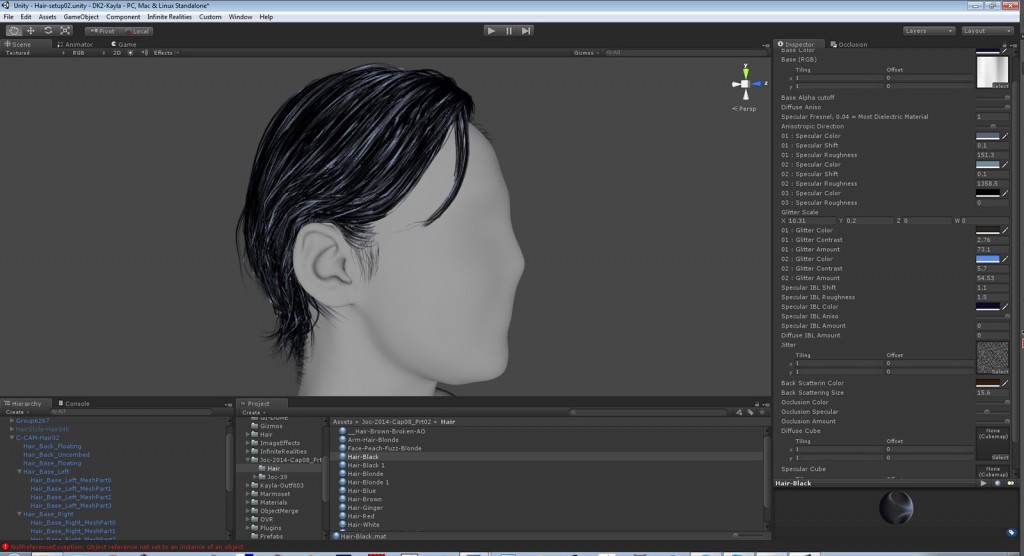
Task: Click Select on Base (RGB) texture
Action: [999, 86]
